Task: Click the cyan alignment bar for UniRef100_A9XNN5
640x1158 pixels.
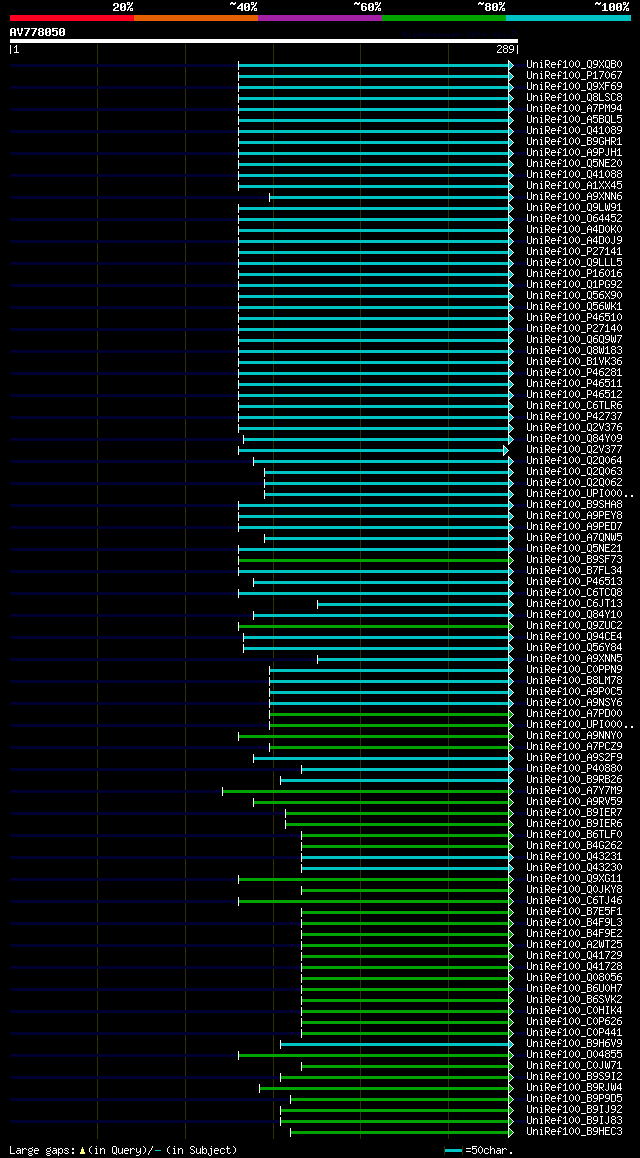Action: [413, 659]
